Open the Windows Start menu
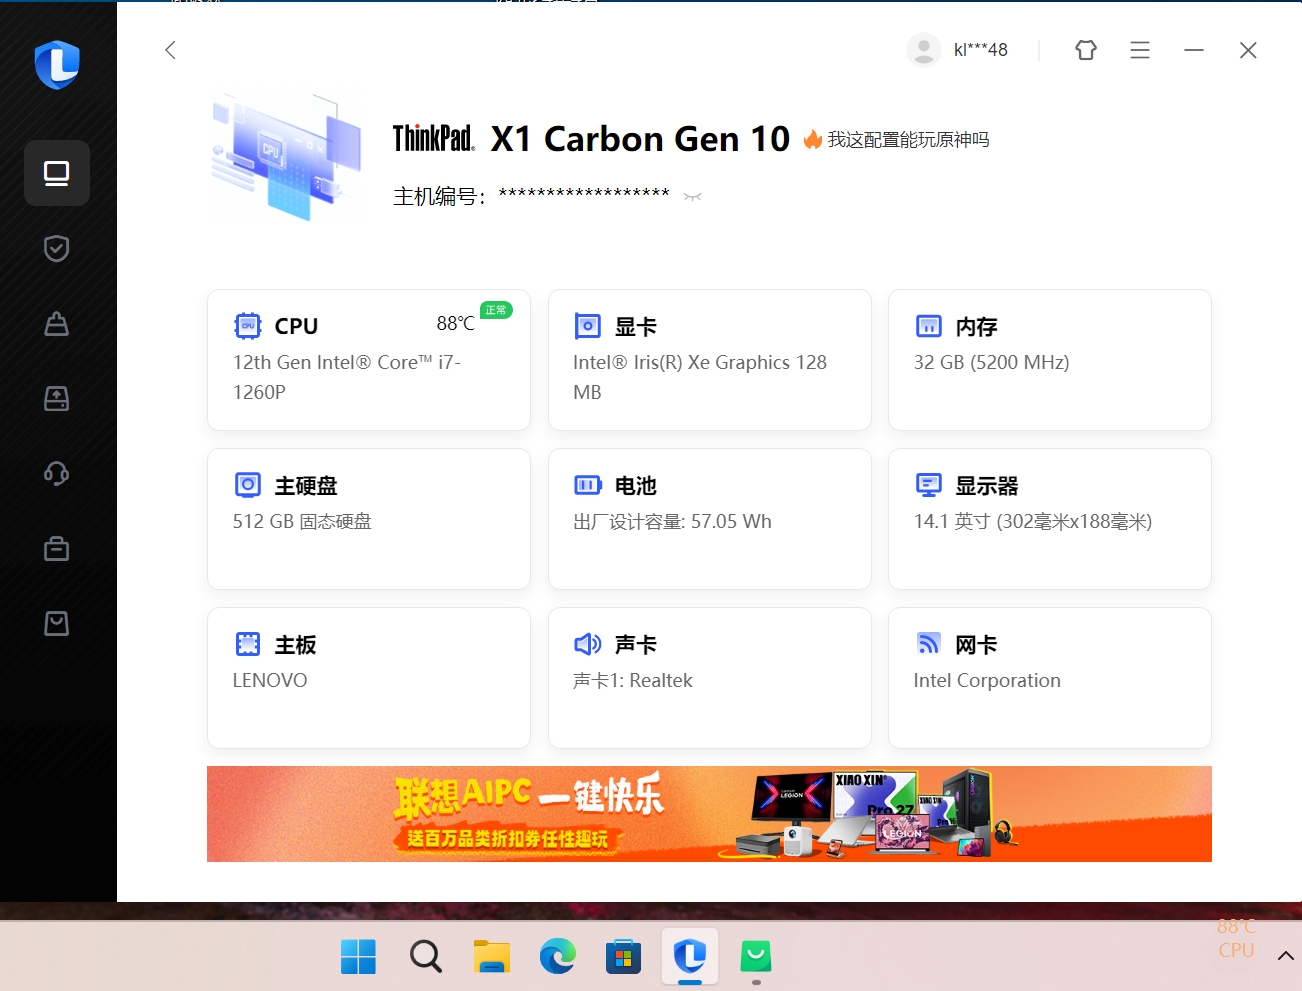Screen dimensions: 1302x991 [x=358, y=957]
